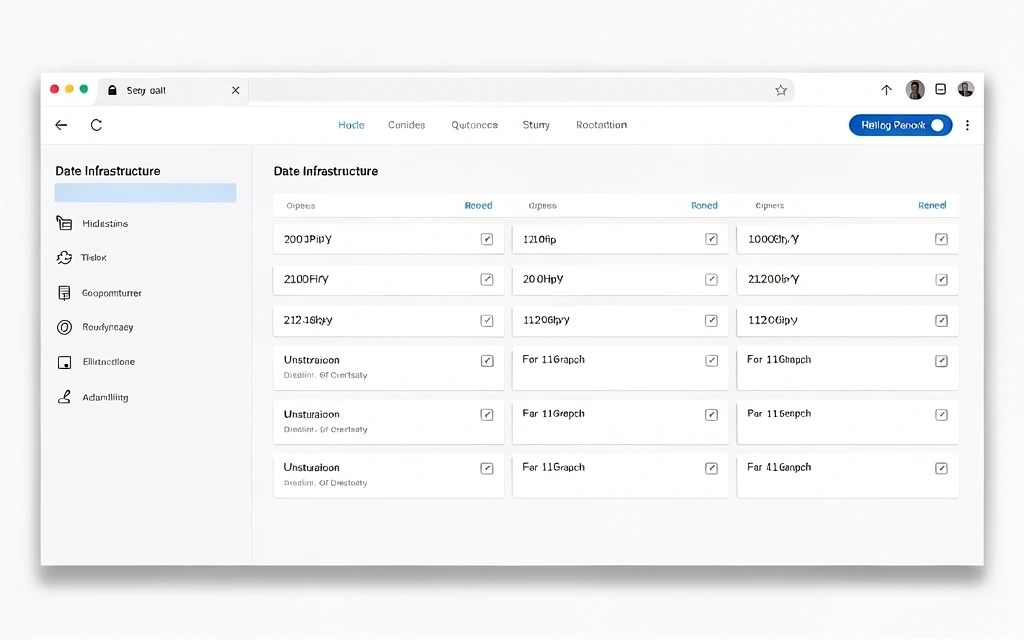
Task: Open the Hocle tab
Action: point(351,125)
